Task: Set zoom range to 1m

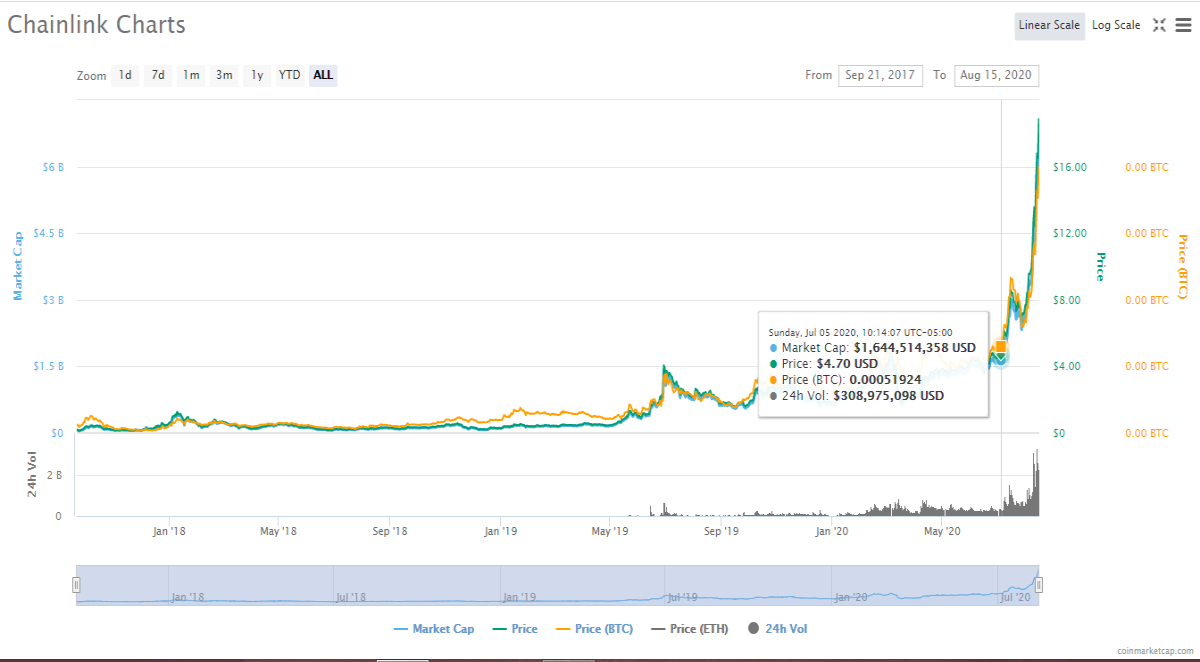Action: pyautogui.click(x=191, y=75)
